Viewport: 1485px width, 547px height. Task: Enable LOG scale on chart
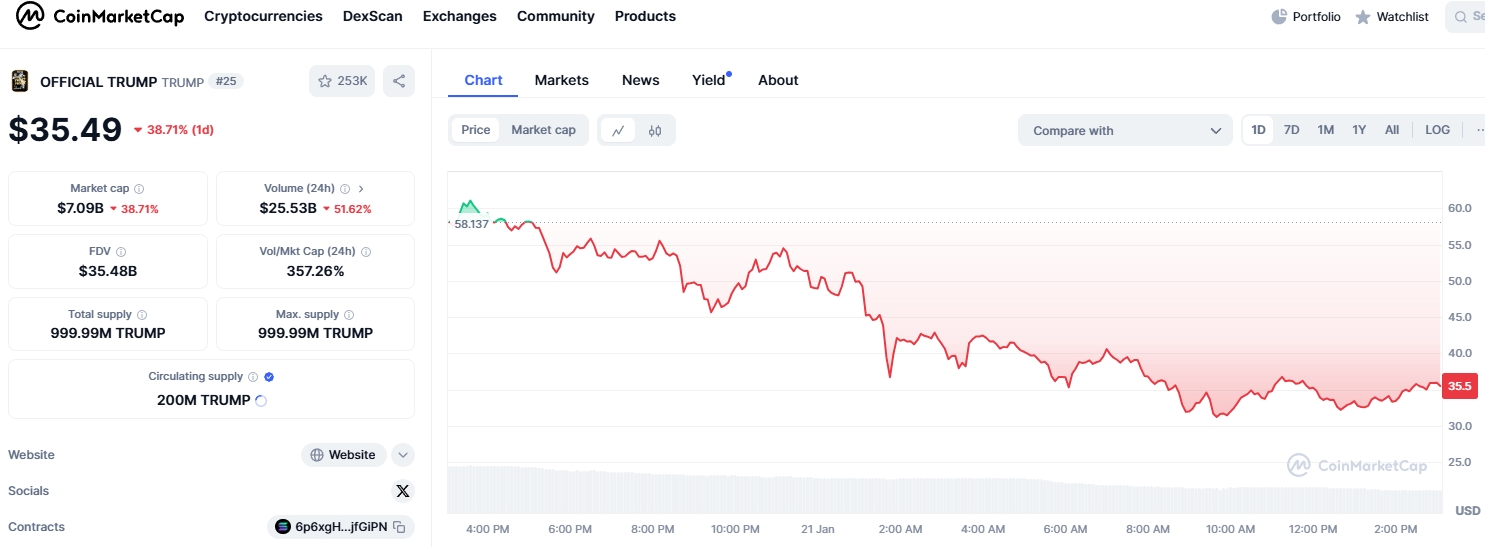pos(1437,130)
